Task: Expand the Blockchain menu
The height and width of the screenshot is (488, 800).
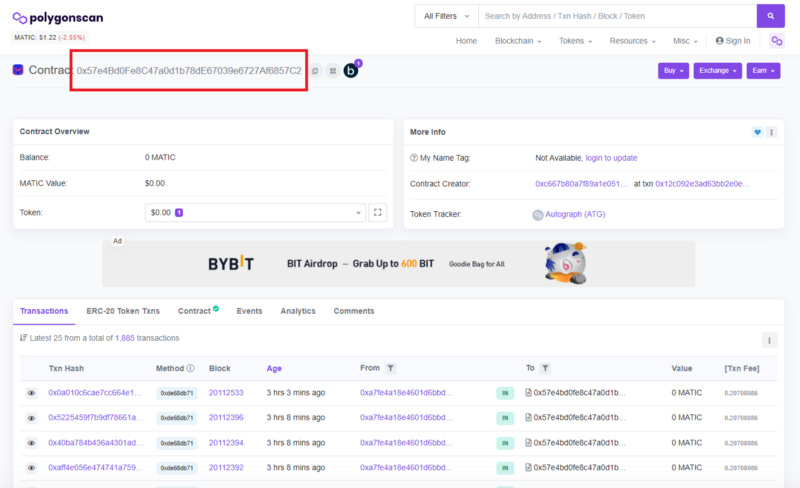Action: click(518, 41)
